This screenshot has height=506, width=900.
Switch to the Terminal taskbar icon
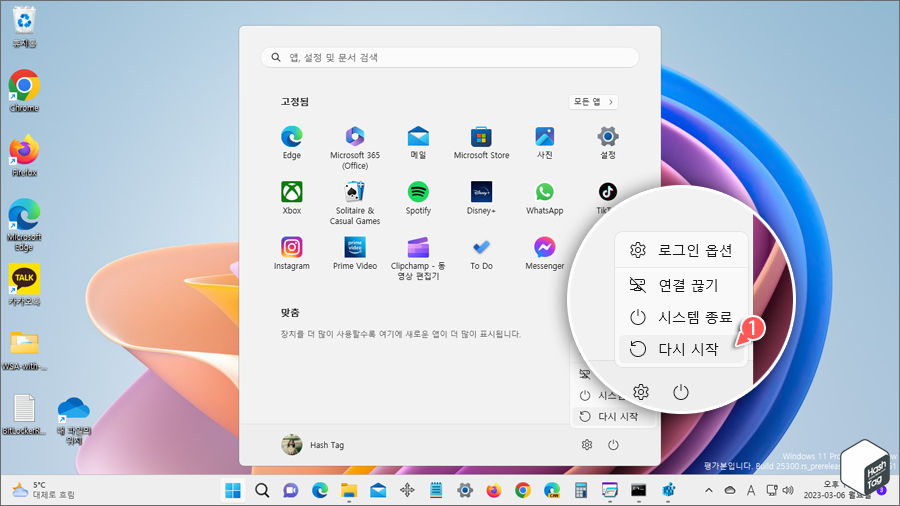tap(638, 491)
